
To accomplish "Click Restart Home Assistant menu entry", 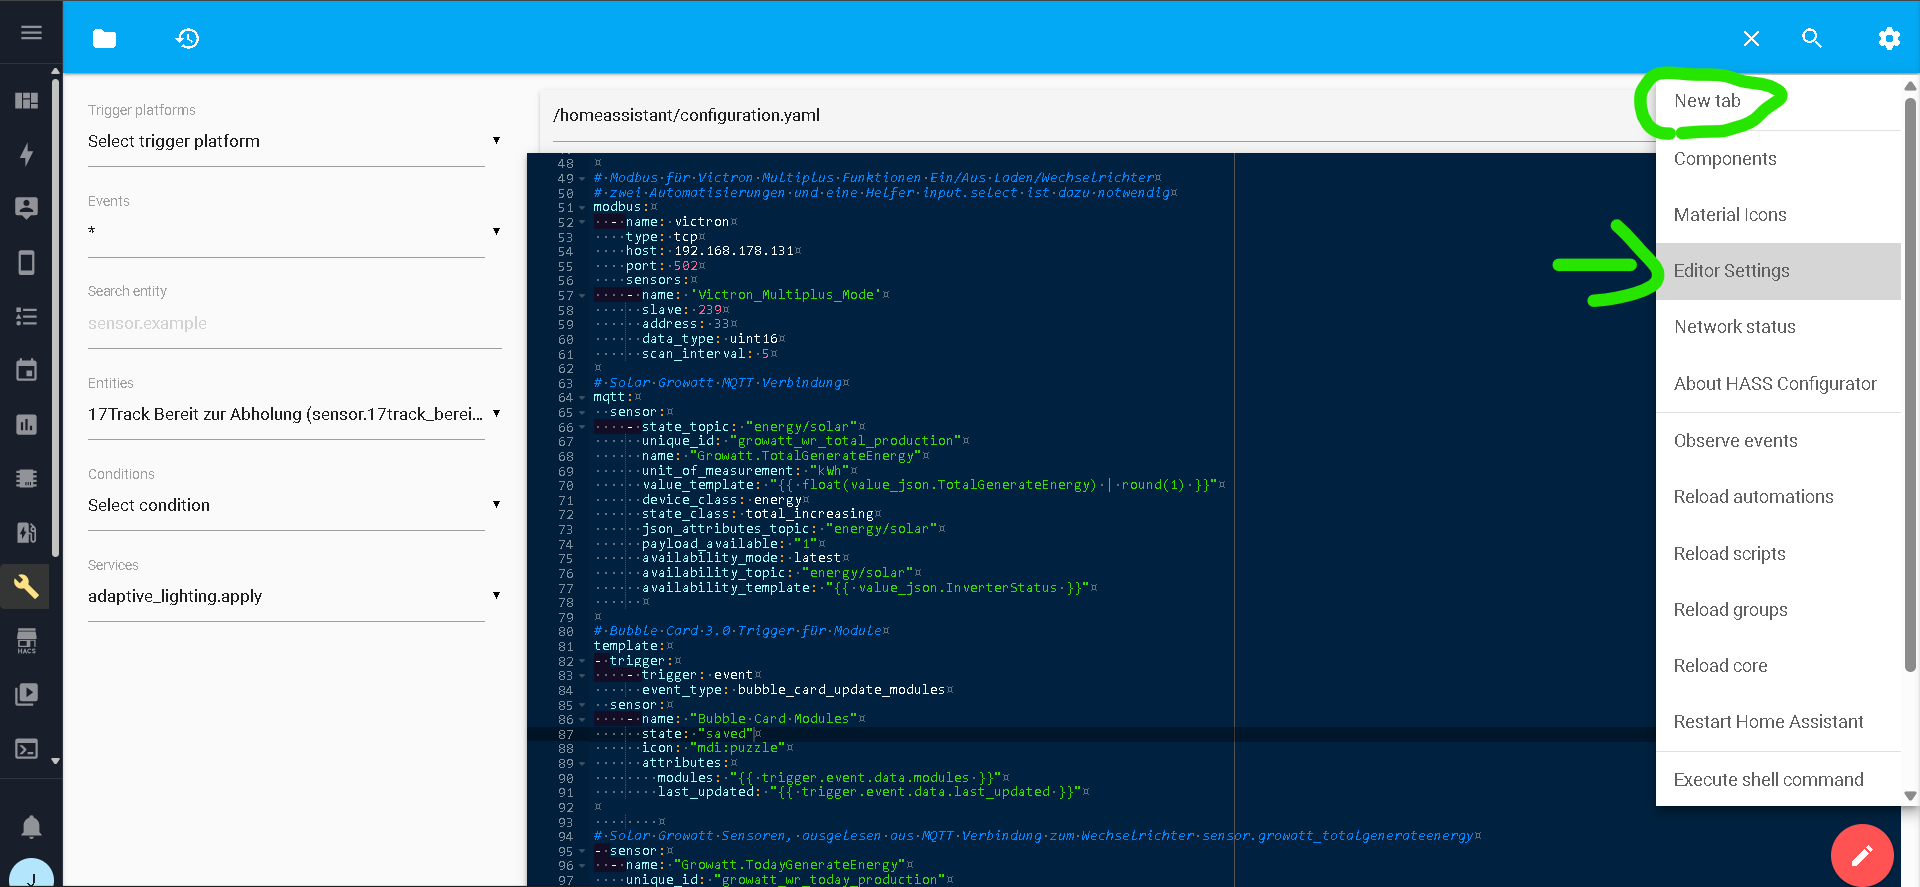I will click(1768, 722).
